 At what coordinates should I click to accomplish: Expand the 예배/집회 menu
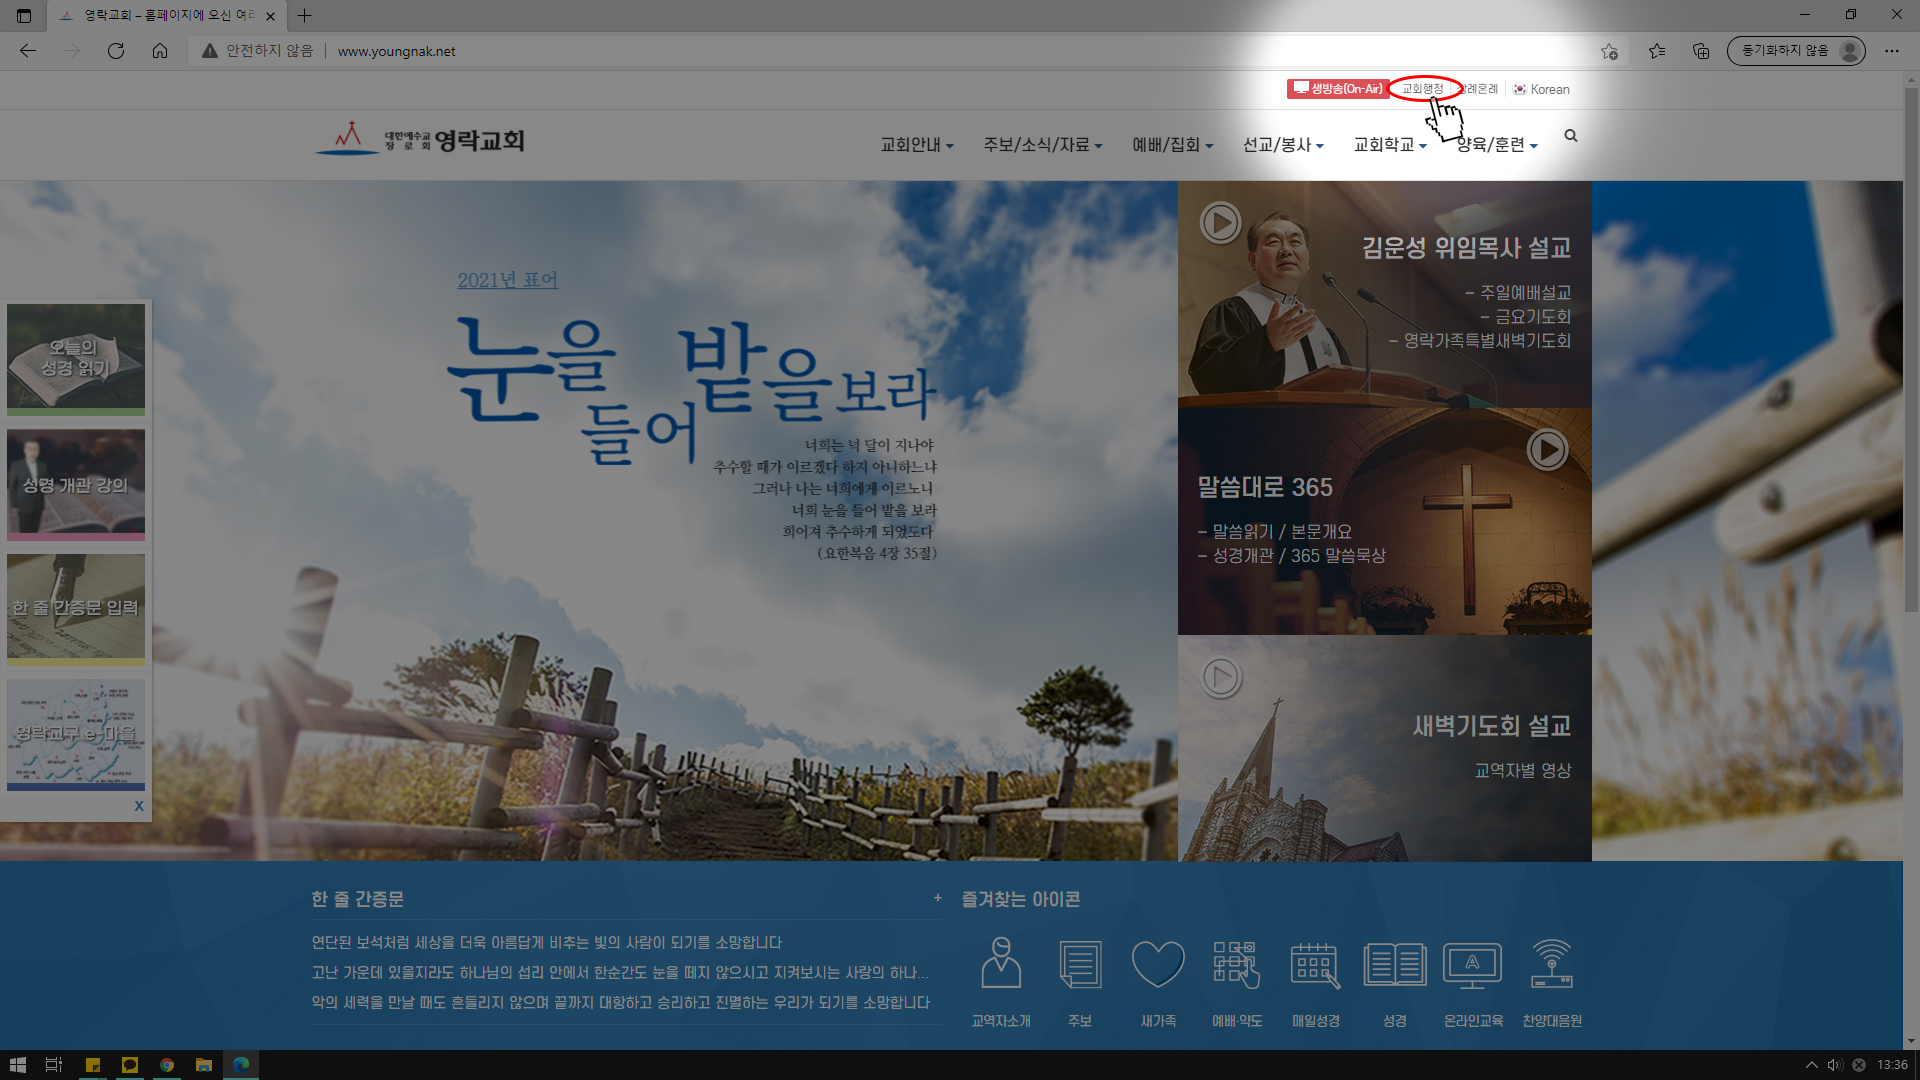[1170, 144]
